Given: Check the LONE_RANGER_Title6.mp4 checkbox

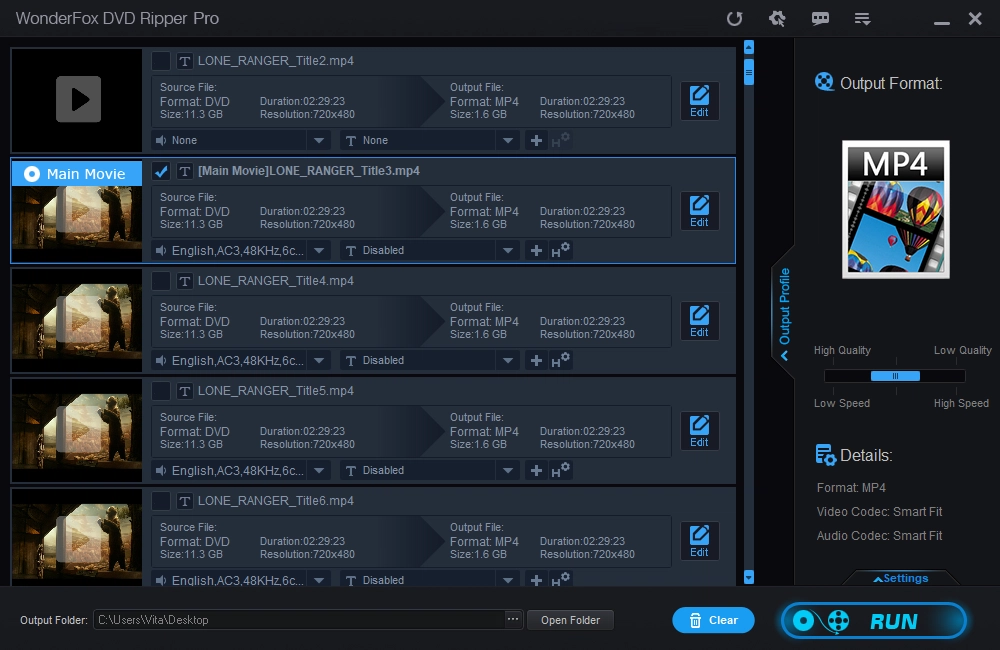Looking at the screenshot, I should point(161,501).
